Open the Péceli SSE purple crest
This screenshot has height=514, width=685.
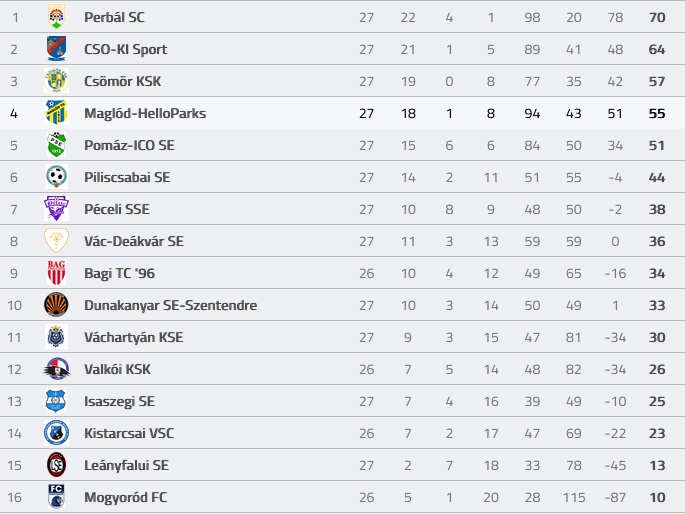pyautogui.click(x=56, y=208)
